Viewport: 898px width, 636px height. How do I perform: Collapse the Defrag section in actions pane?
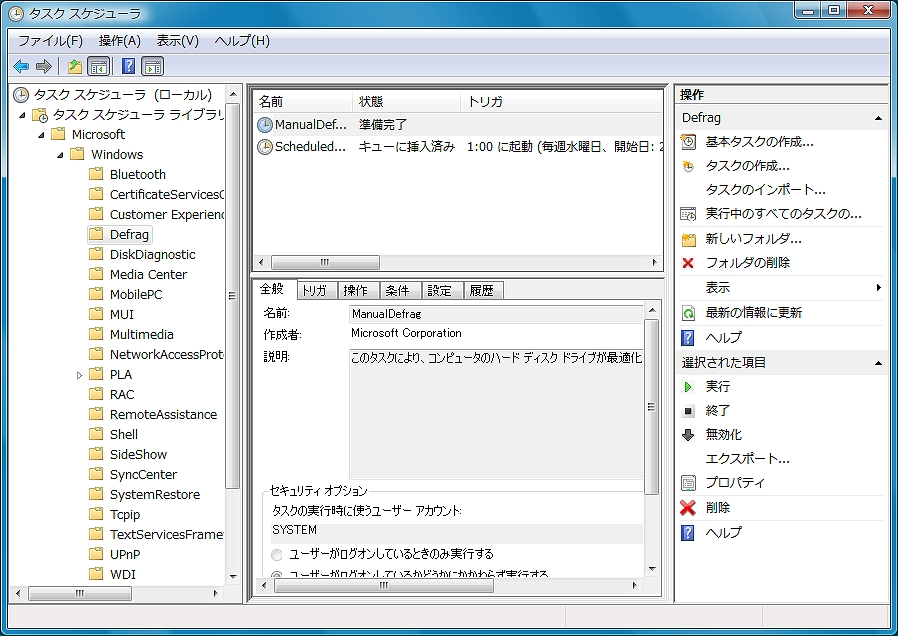(879, 118)
